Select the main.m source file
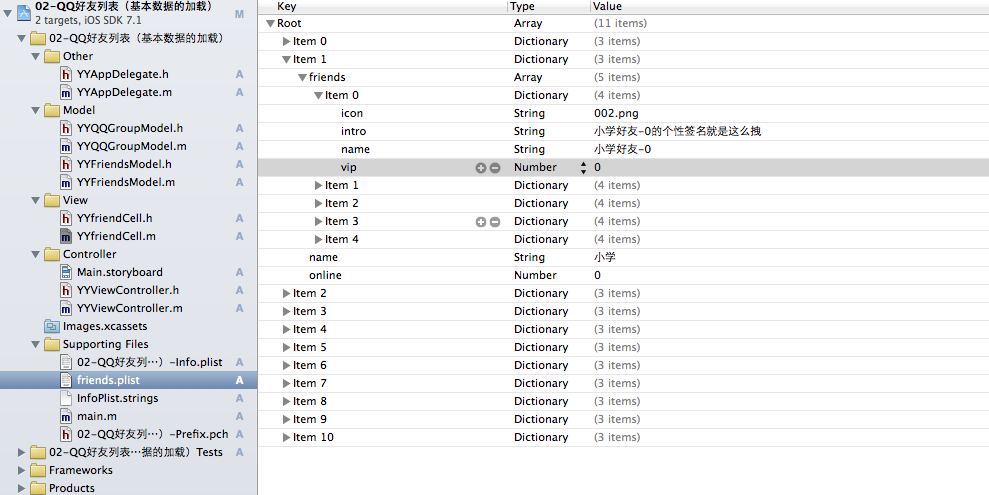 tap(96, 416)
